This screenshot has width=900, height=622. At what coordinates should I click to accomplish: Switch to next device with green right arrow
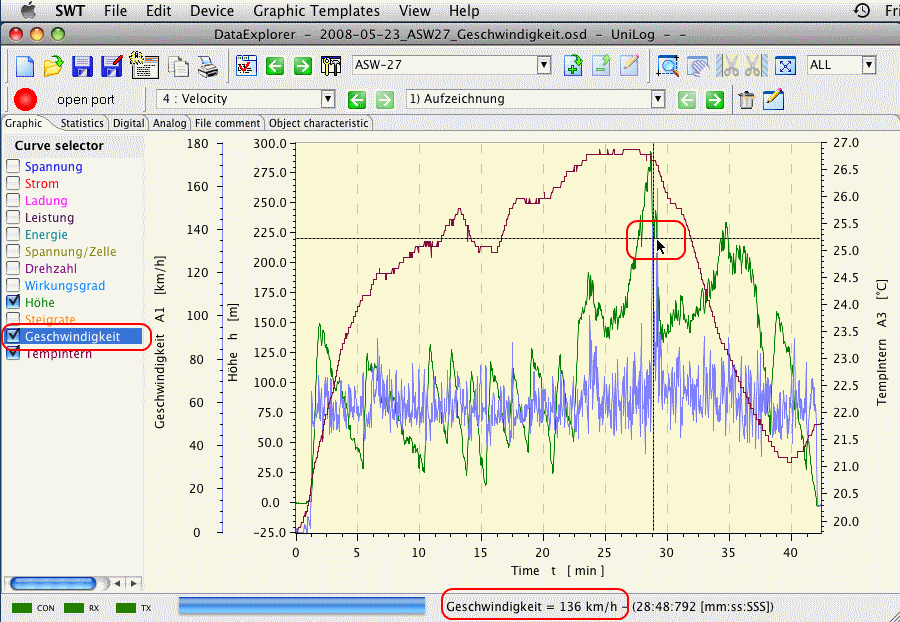[x=302, y=66]
